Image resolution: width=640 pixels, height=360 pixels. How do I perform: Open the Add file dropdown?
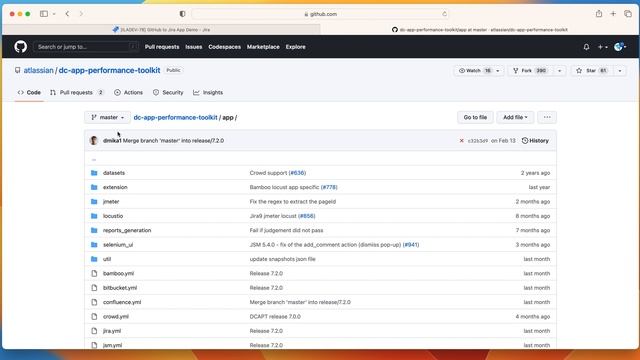point(515,117)
